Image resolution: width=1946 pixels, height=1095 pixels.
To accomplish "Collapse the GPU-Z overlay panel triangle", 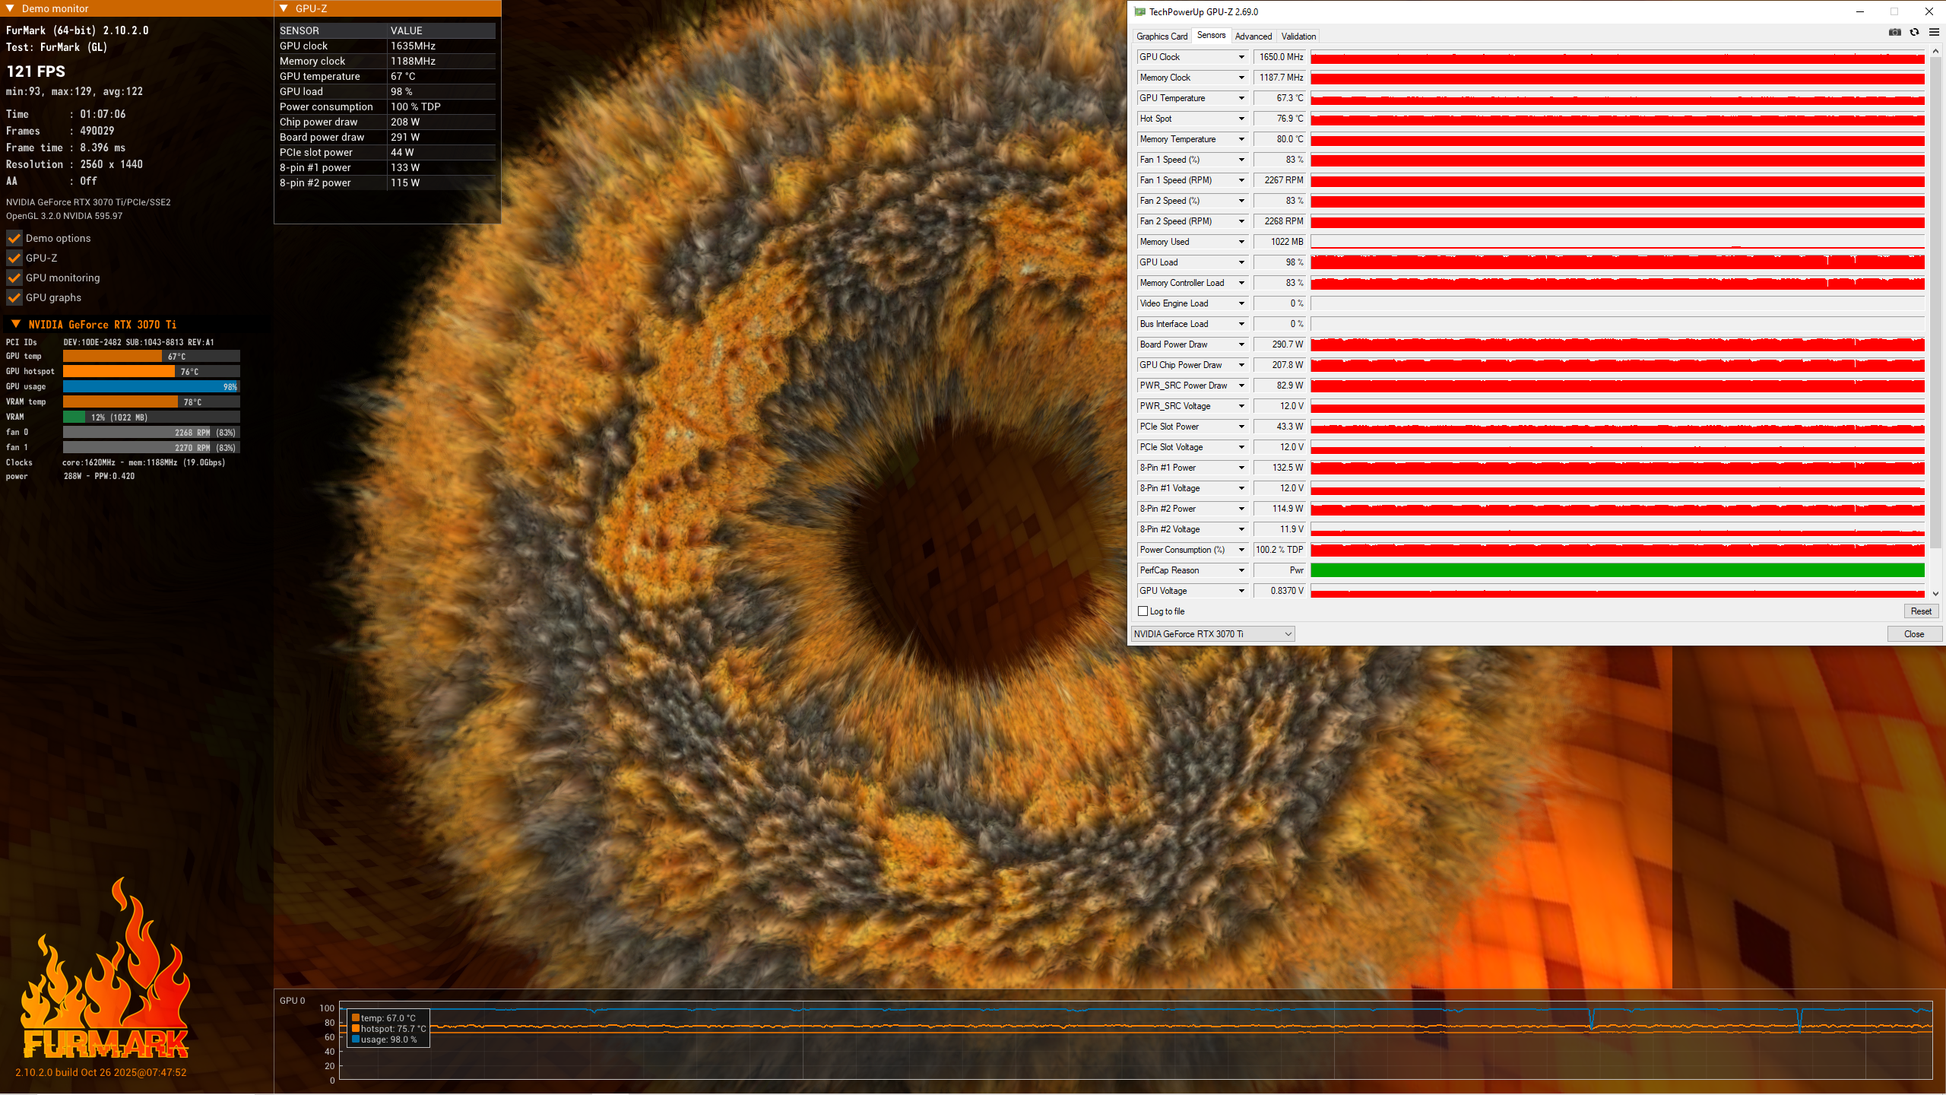I will click(x=284, y=9).
